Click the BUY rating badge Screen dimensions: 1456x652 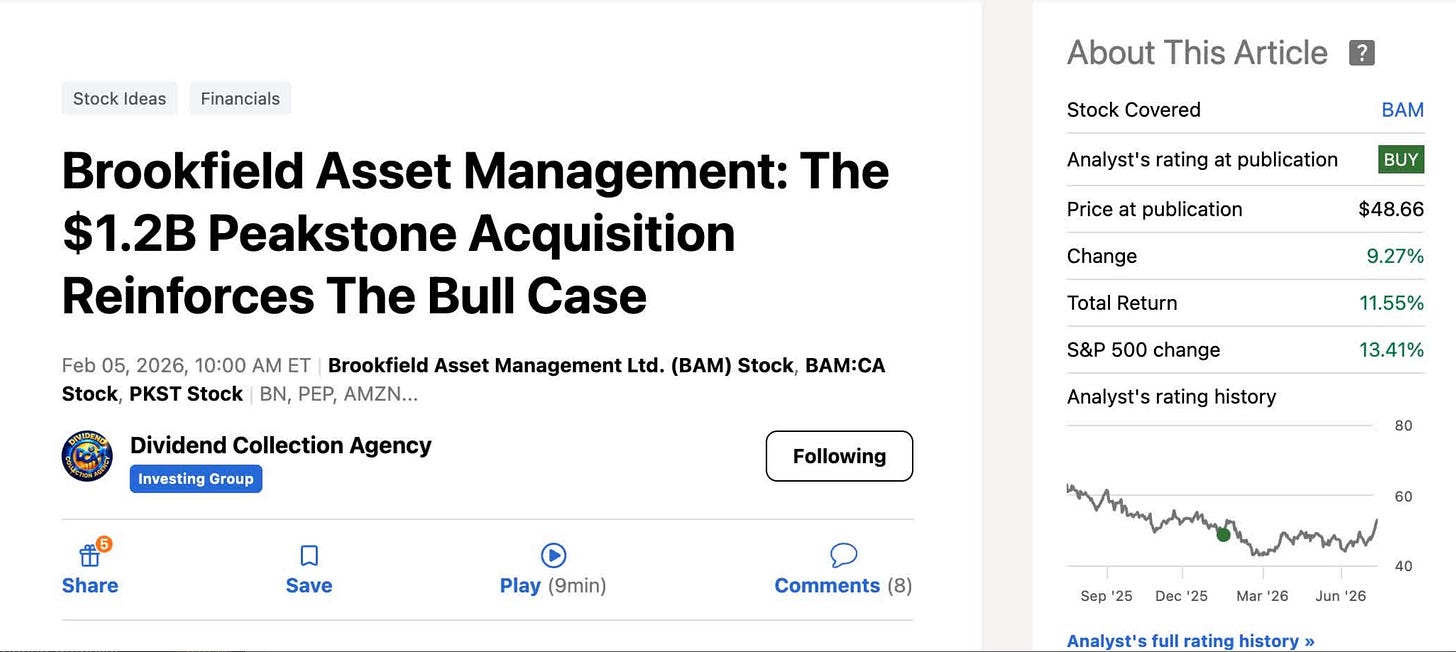(1401, 160)
